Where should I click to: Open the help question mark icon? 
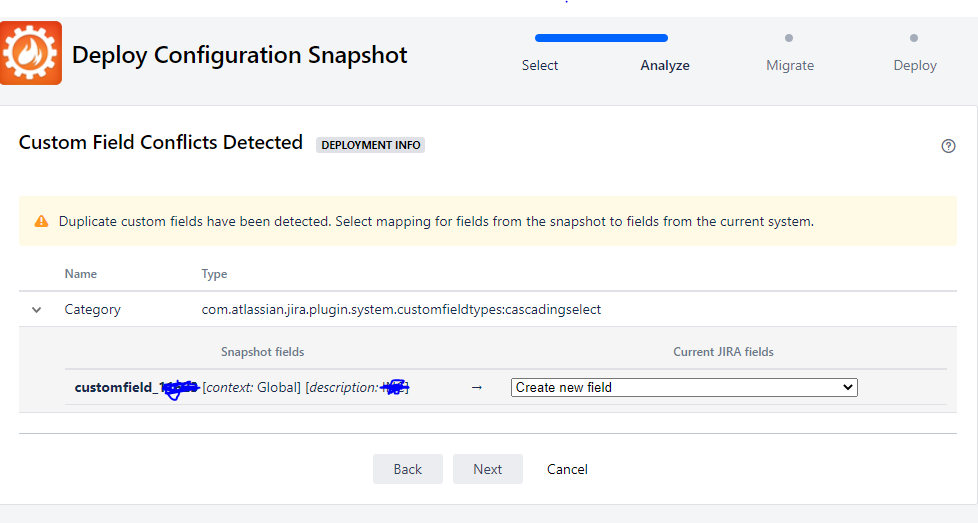click(x=948, y=146)
